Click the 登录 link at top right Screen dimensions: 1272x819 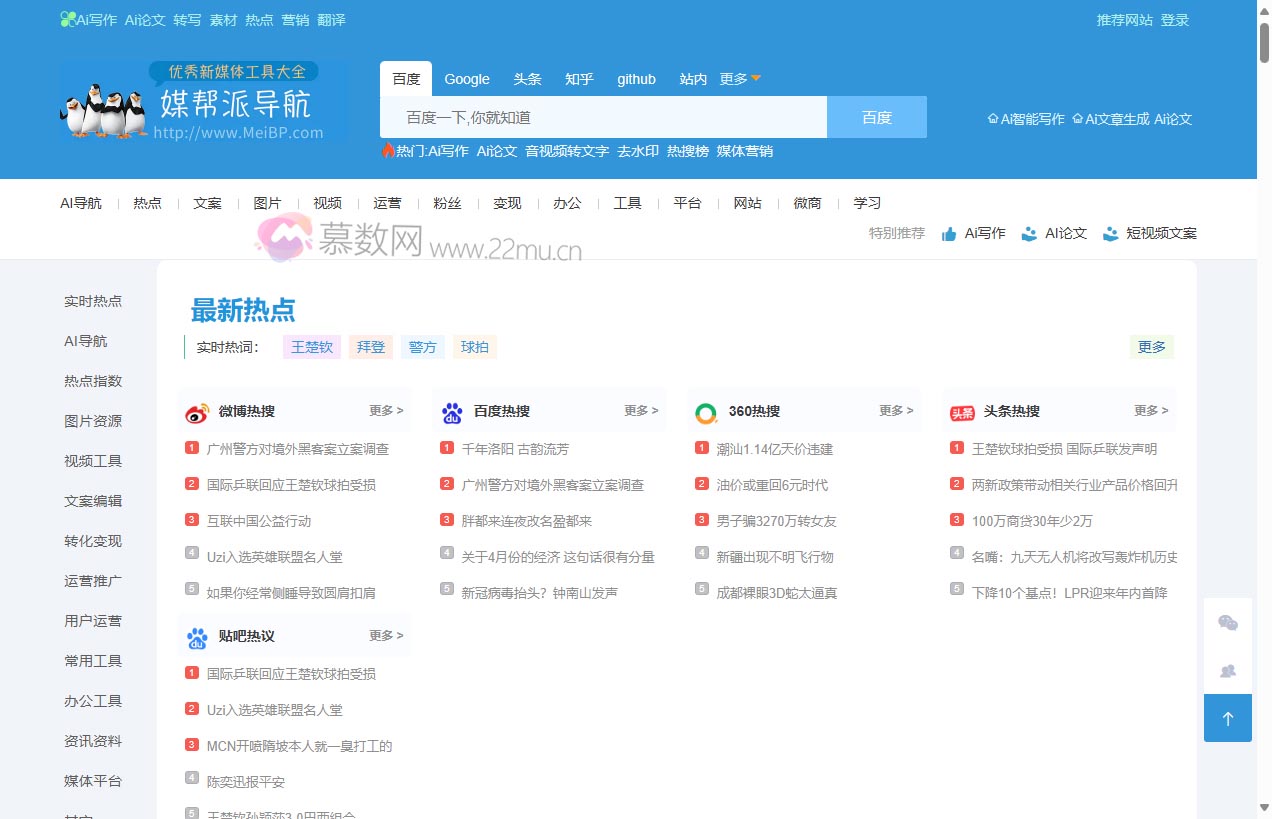1175,19
